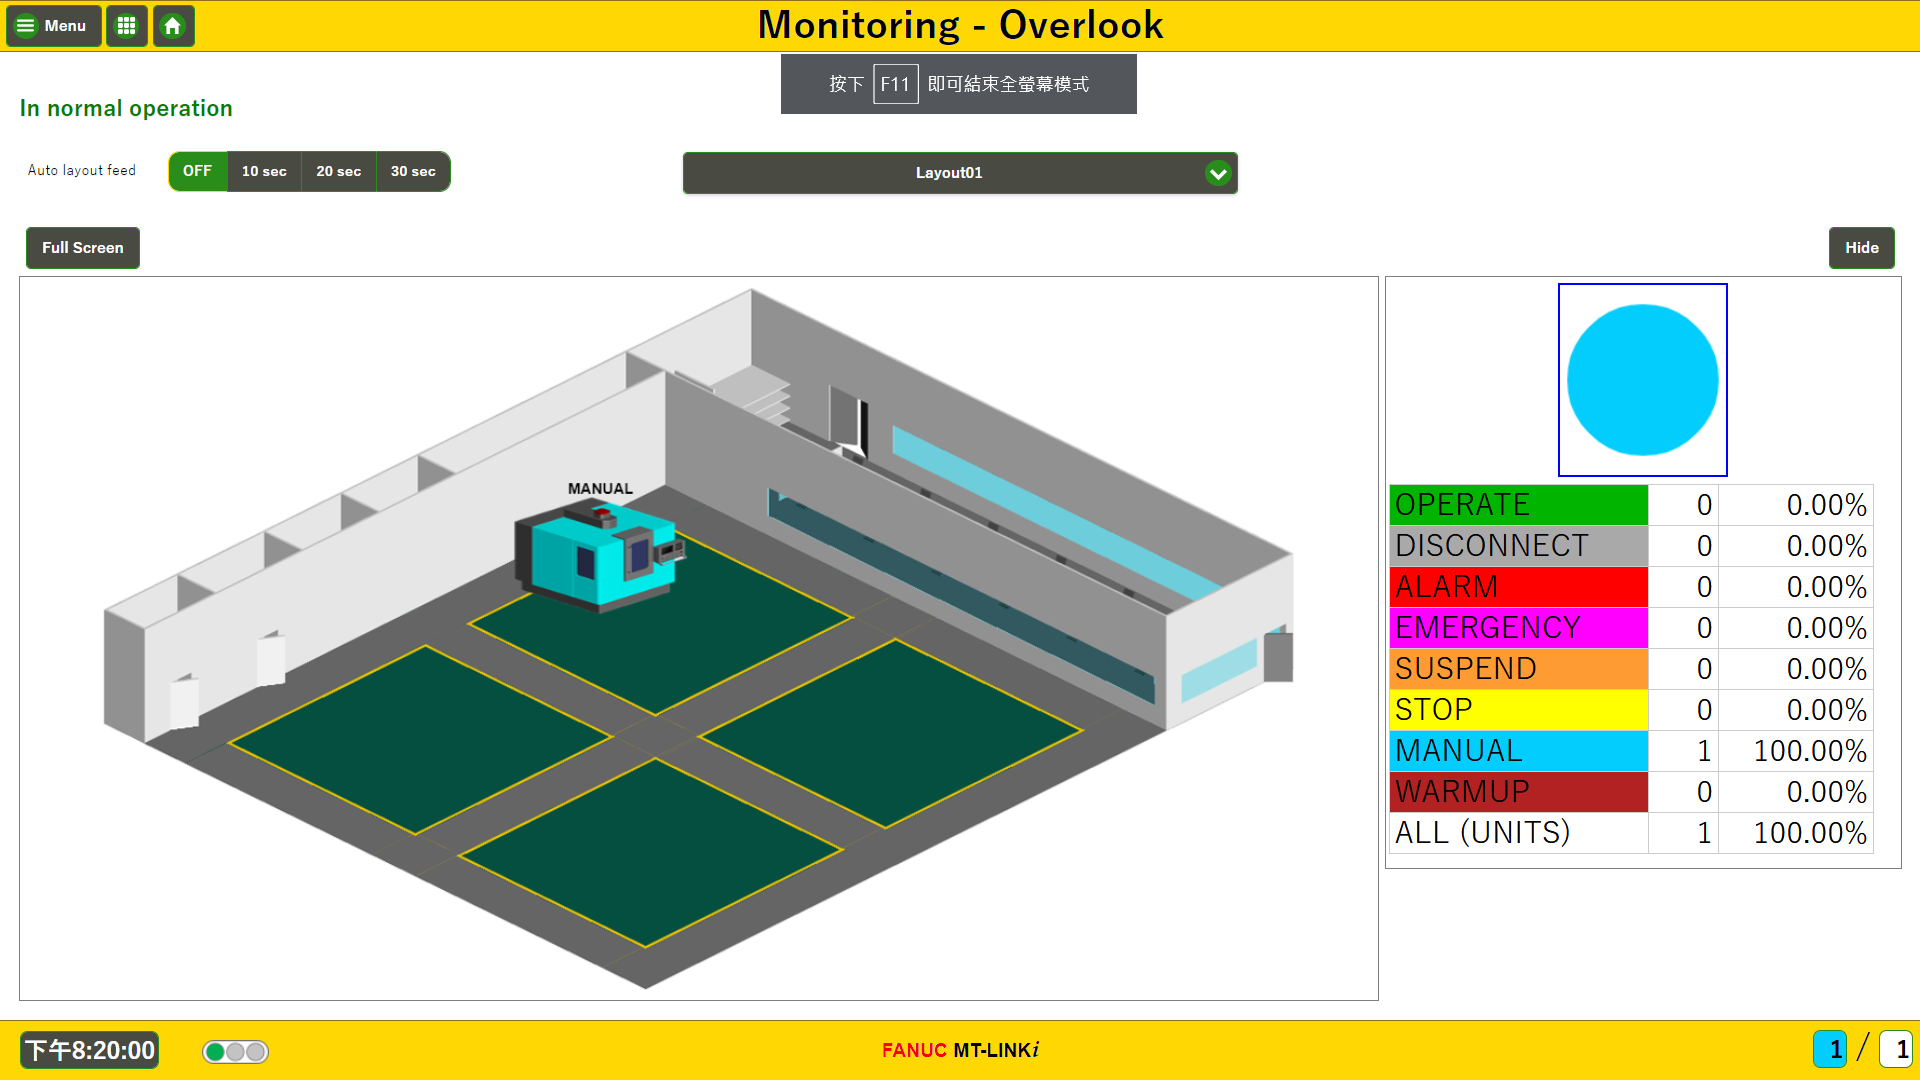This screenshot has height=1080, width=1920.
Task: Click the clock time display
Action: click(90, 1050)
